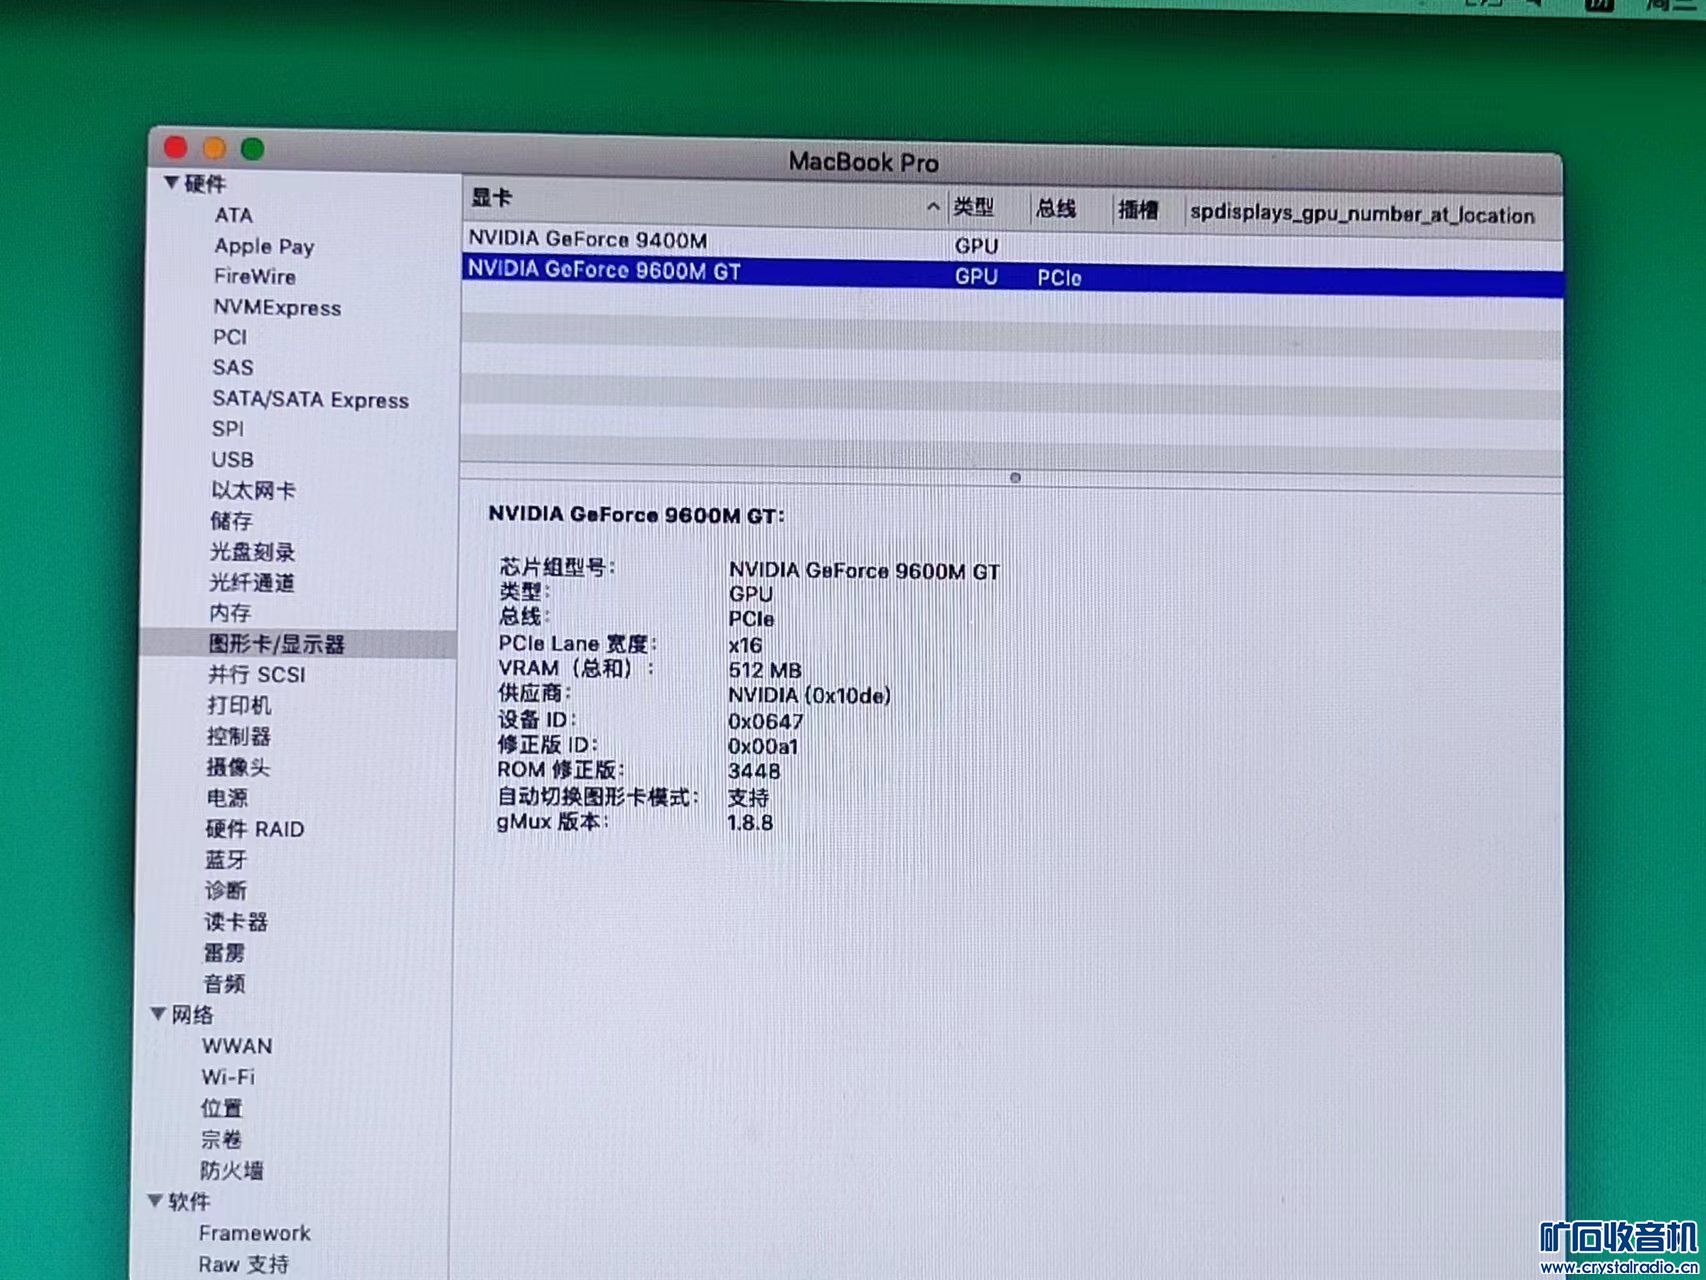
Task: Select ATA in the sidebar
Action: coord(233,215)
